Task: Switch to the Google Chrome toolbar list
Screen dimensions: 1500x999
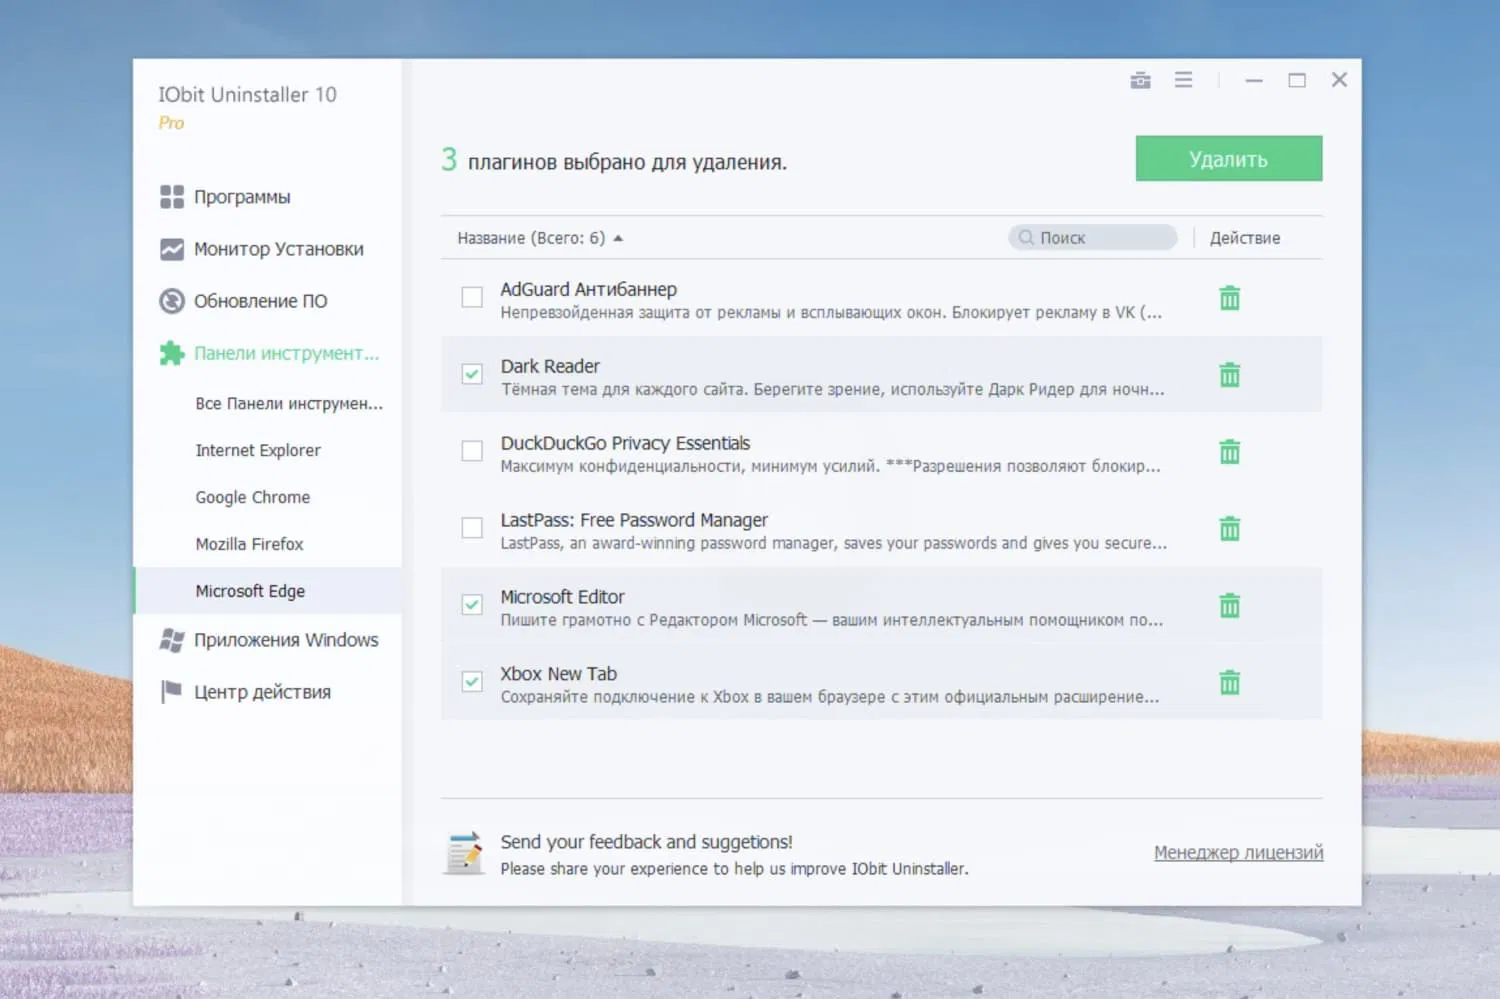Action: (252, 497)
